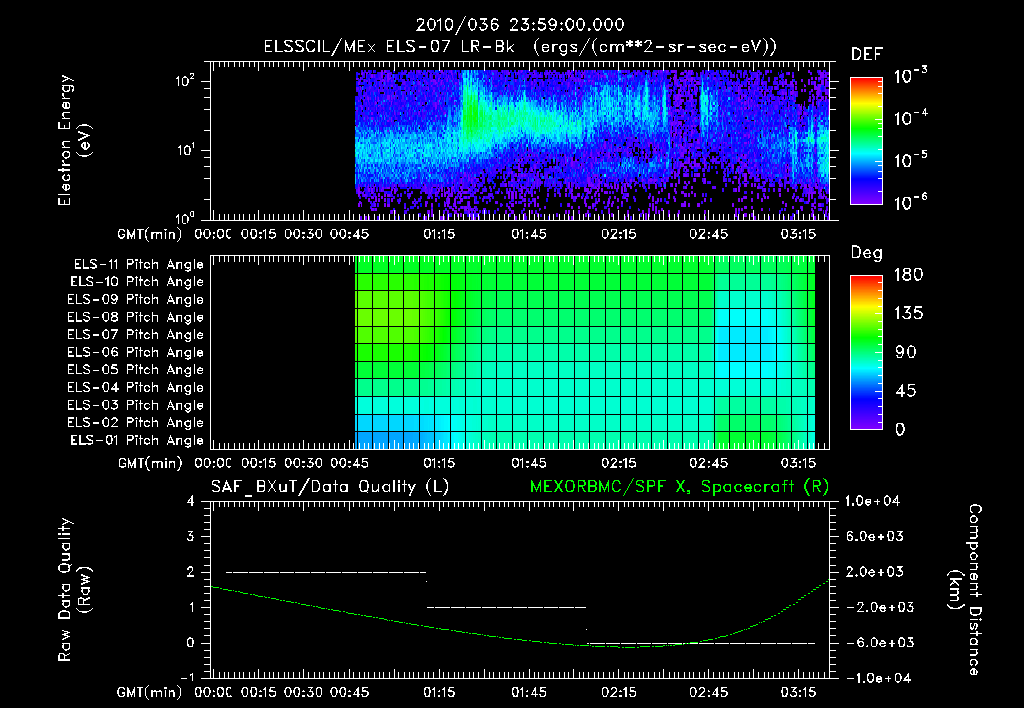This screenshot has width=1024, height=708.
Task: Click the GMT(min) label under the electron spectrogram
Action: click(x=150, y=234)
